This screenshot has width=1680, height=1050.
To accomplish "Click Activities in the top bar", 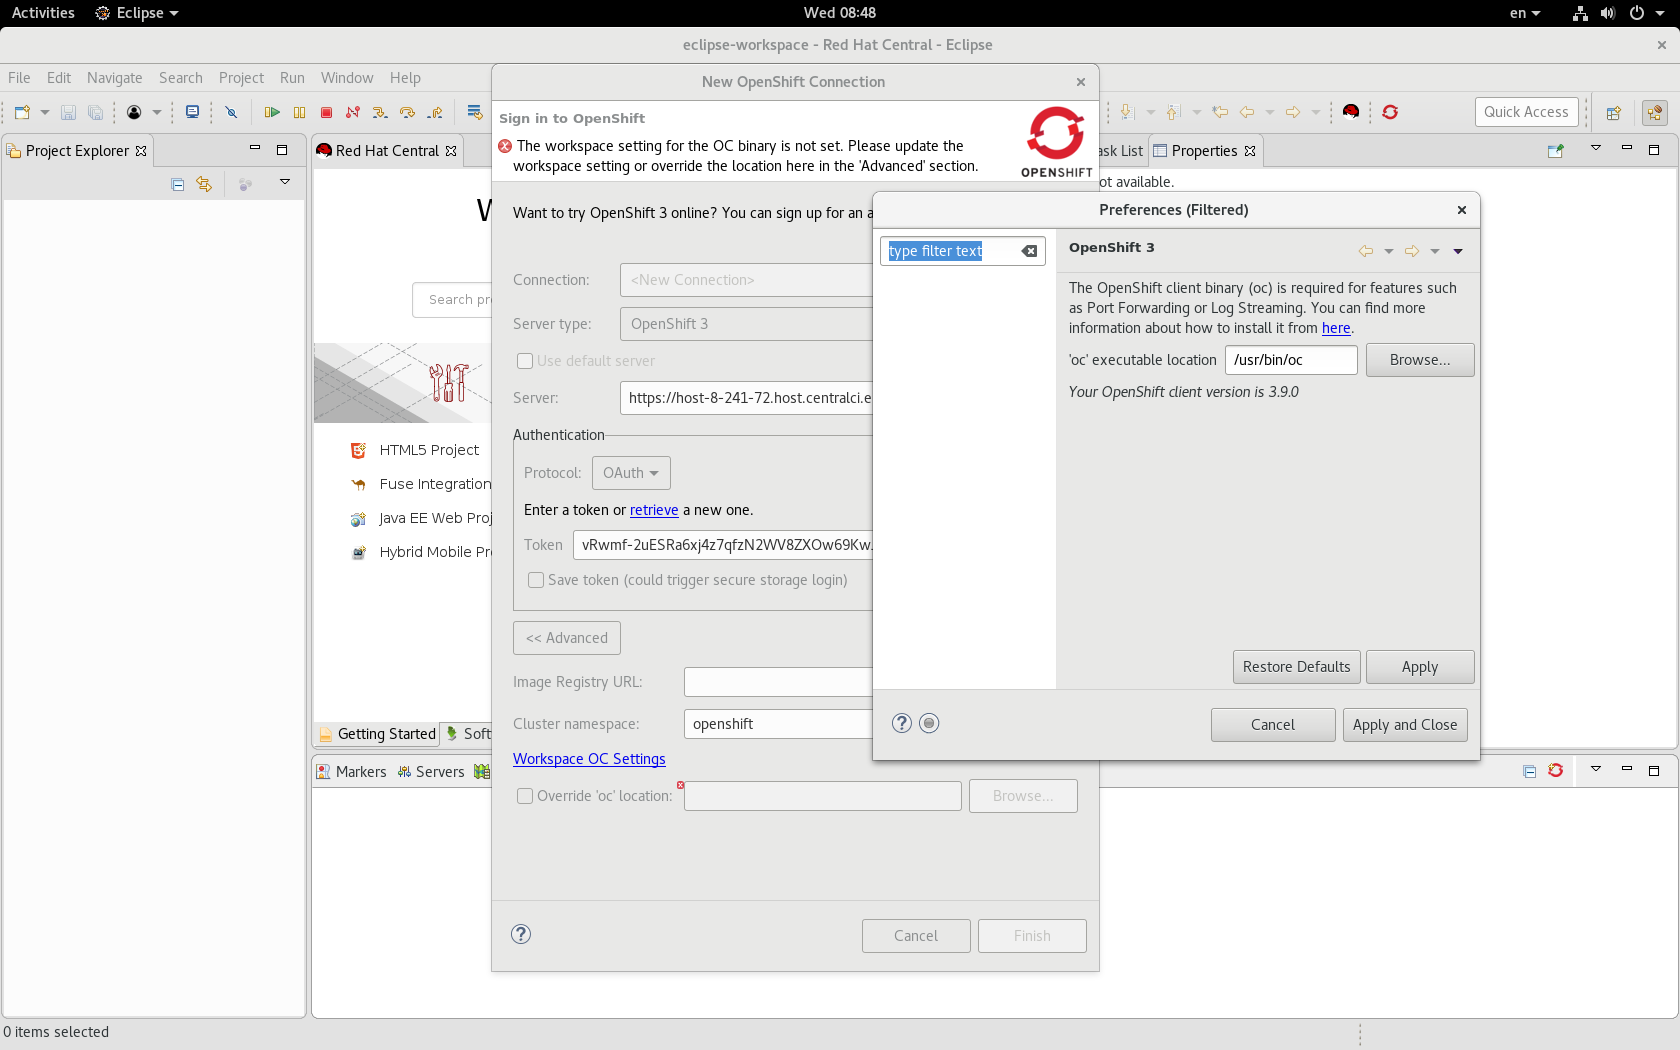I will click(x=43, y=13).
